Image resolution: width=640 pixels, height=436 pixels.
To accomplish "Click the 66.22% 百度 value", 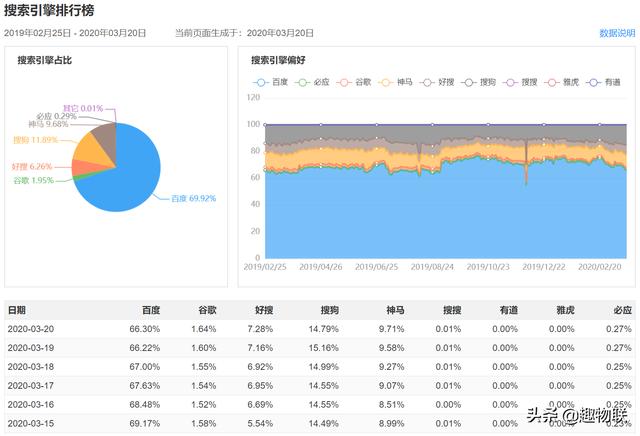I will click(145, 348).
